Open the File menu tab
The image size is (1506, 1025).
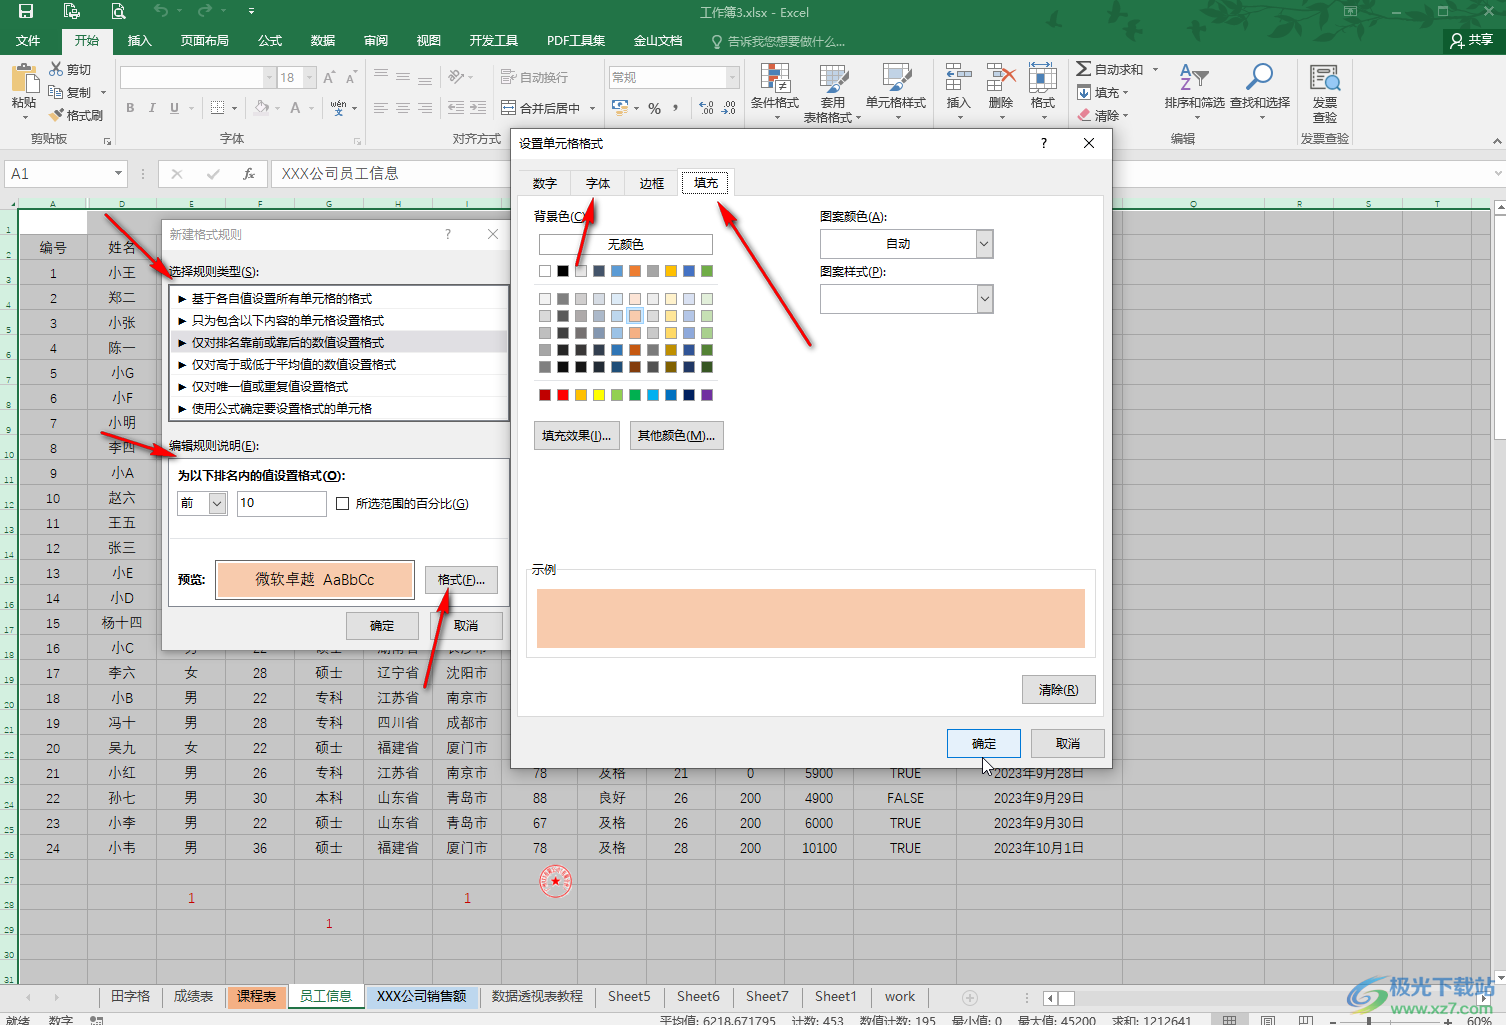click(x=28, y=41)
